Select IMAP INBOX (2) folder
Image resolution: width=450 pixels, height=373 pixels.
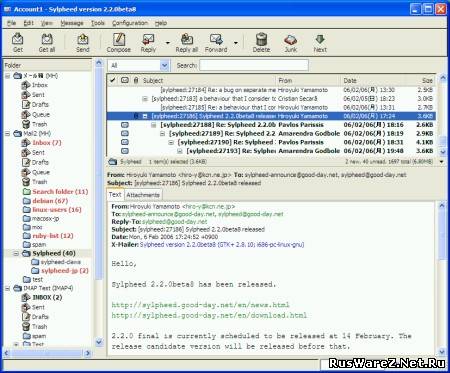(x=47, y=297)
